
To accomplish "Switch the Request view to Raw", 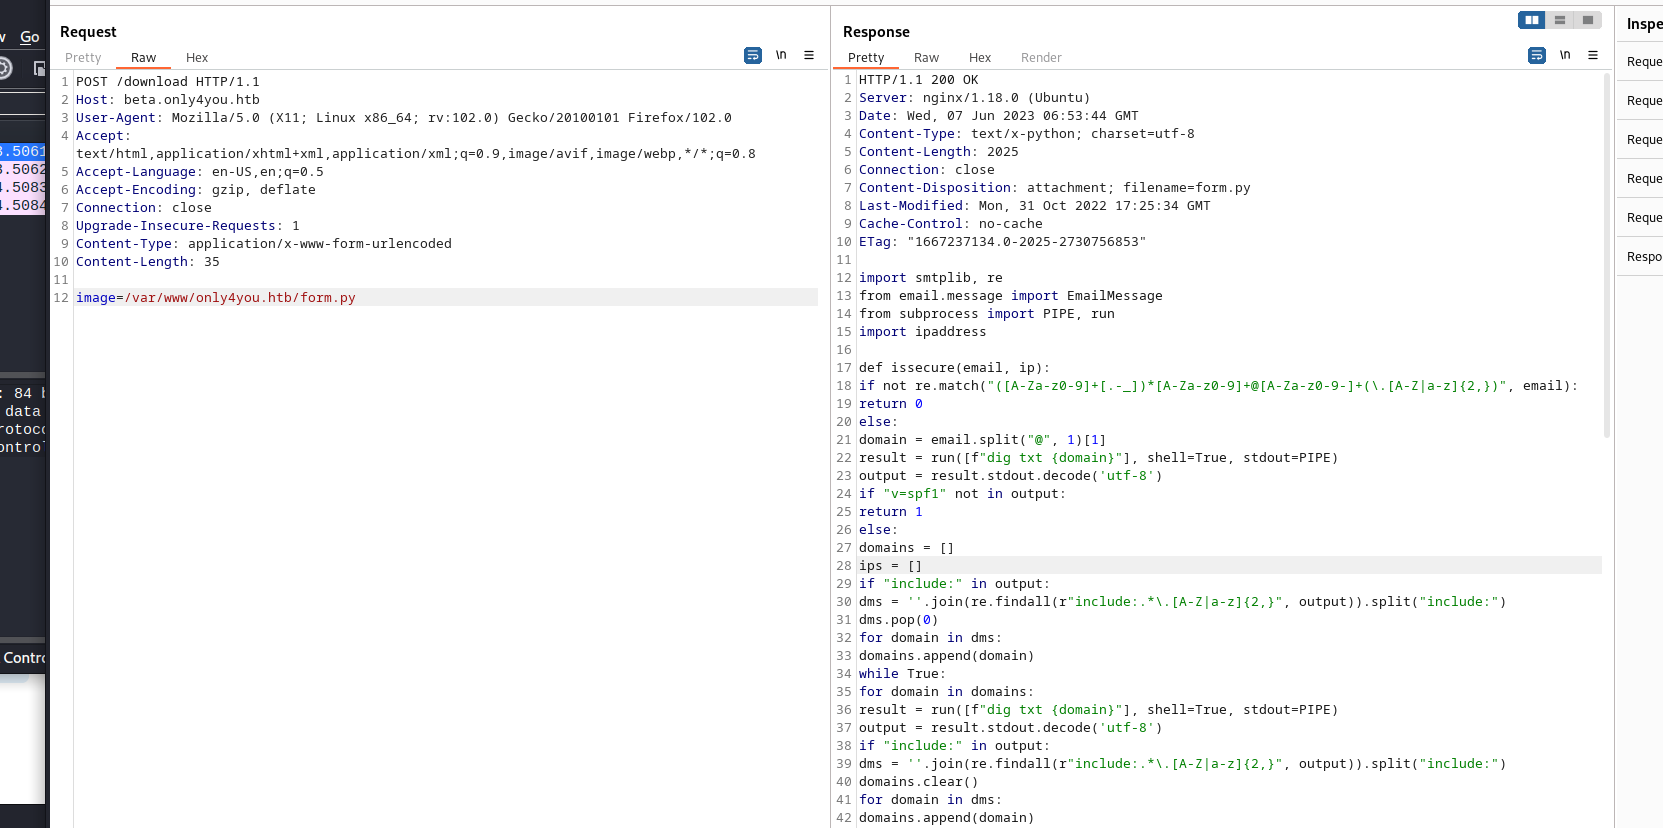I will [x=143, y=58].
